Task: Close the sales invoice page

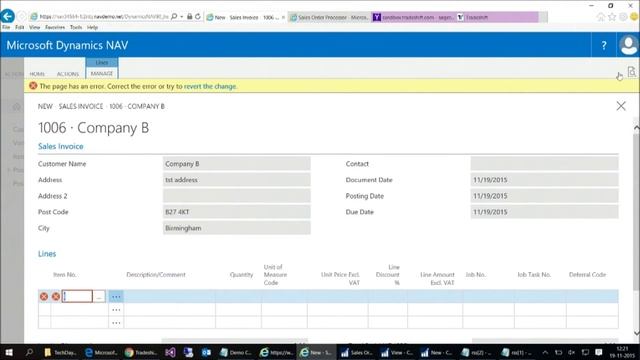Action: pos(621,106)
